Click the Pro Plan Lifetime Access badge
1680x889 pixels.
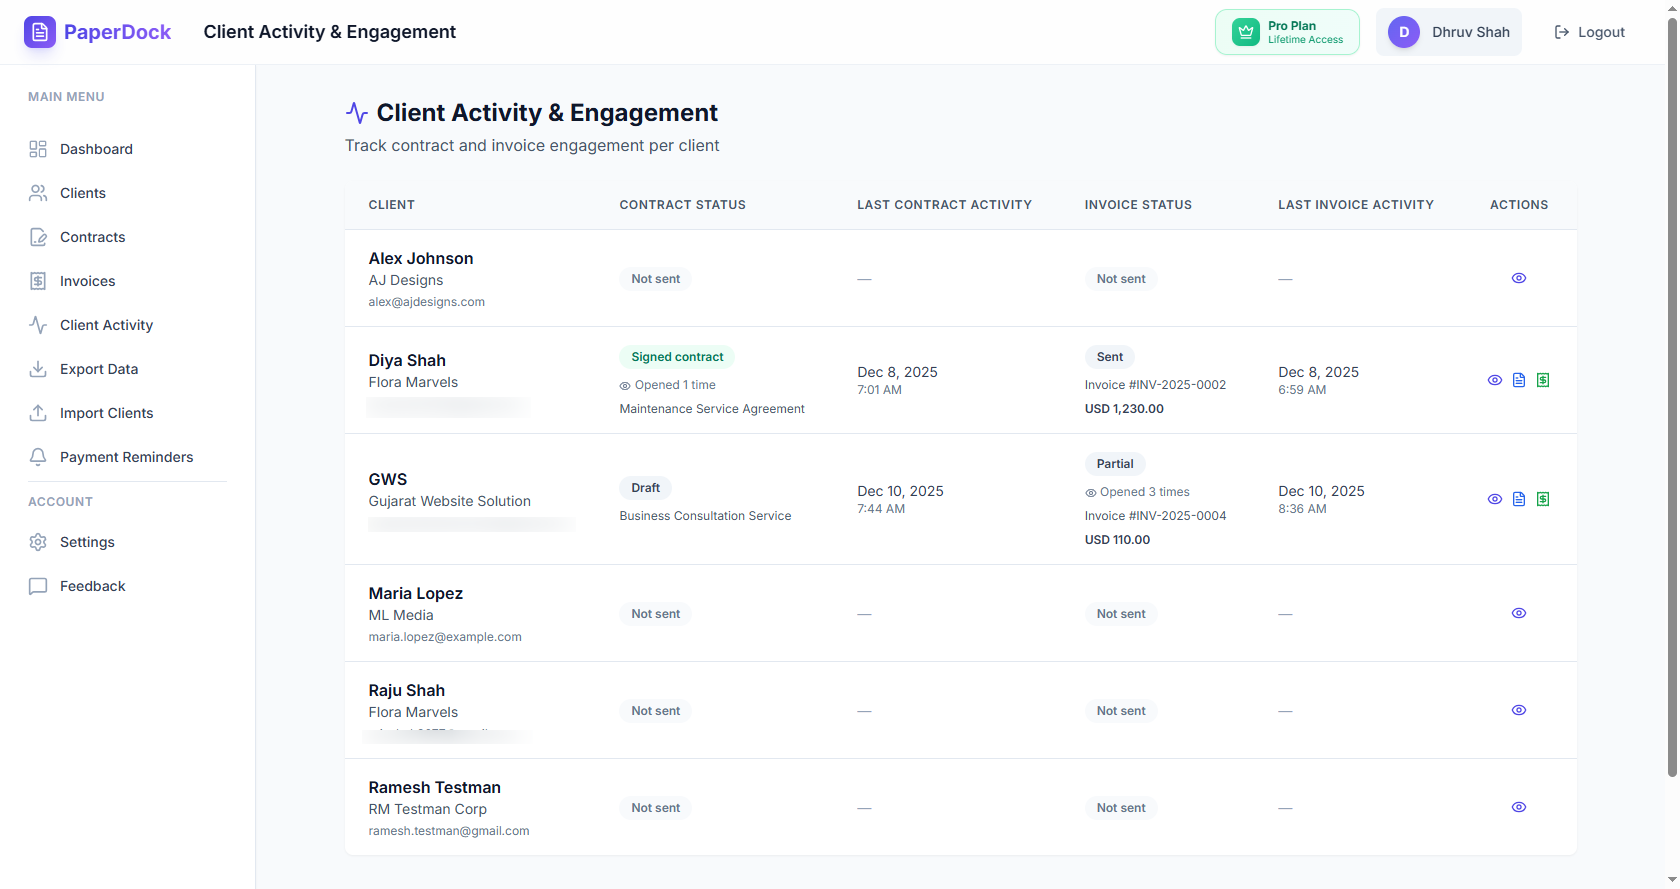coord(1287,32)
